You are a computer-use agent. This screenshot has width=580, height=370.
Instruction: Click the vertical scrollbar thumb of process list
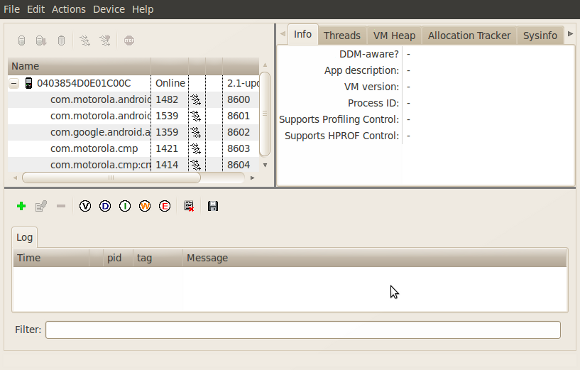pyautogui.click(x=265, y=114)
